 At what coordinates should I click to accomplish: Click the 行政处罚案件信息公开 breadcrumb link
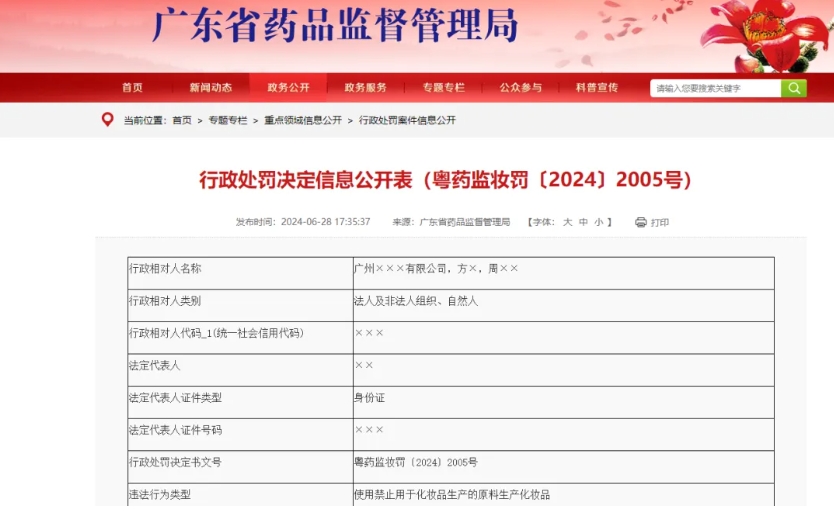pos(407,120)
